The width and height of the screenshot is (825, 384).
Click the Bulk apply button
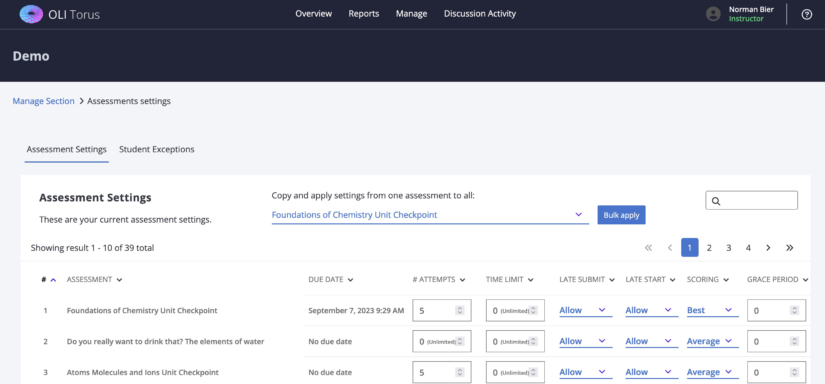[x=621, y=215]
